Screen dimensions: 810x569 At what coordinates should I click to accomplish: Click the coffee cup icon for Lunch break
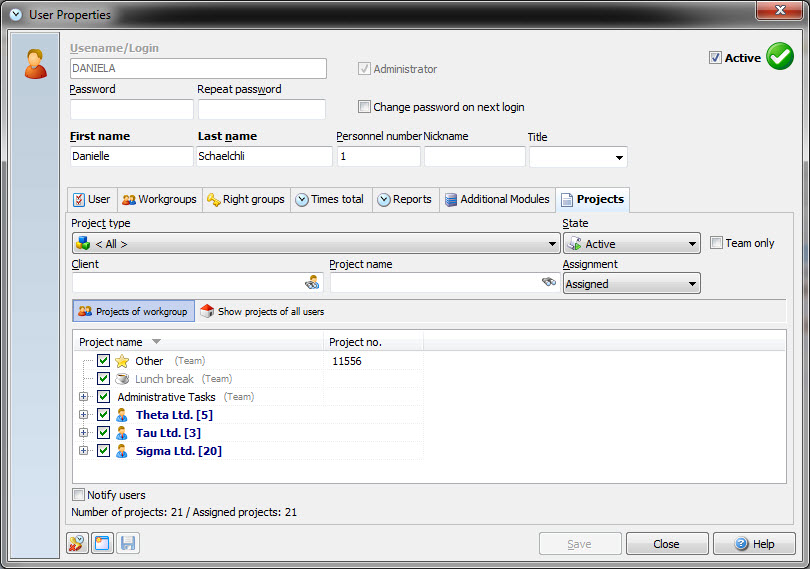(122, 379)
